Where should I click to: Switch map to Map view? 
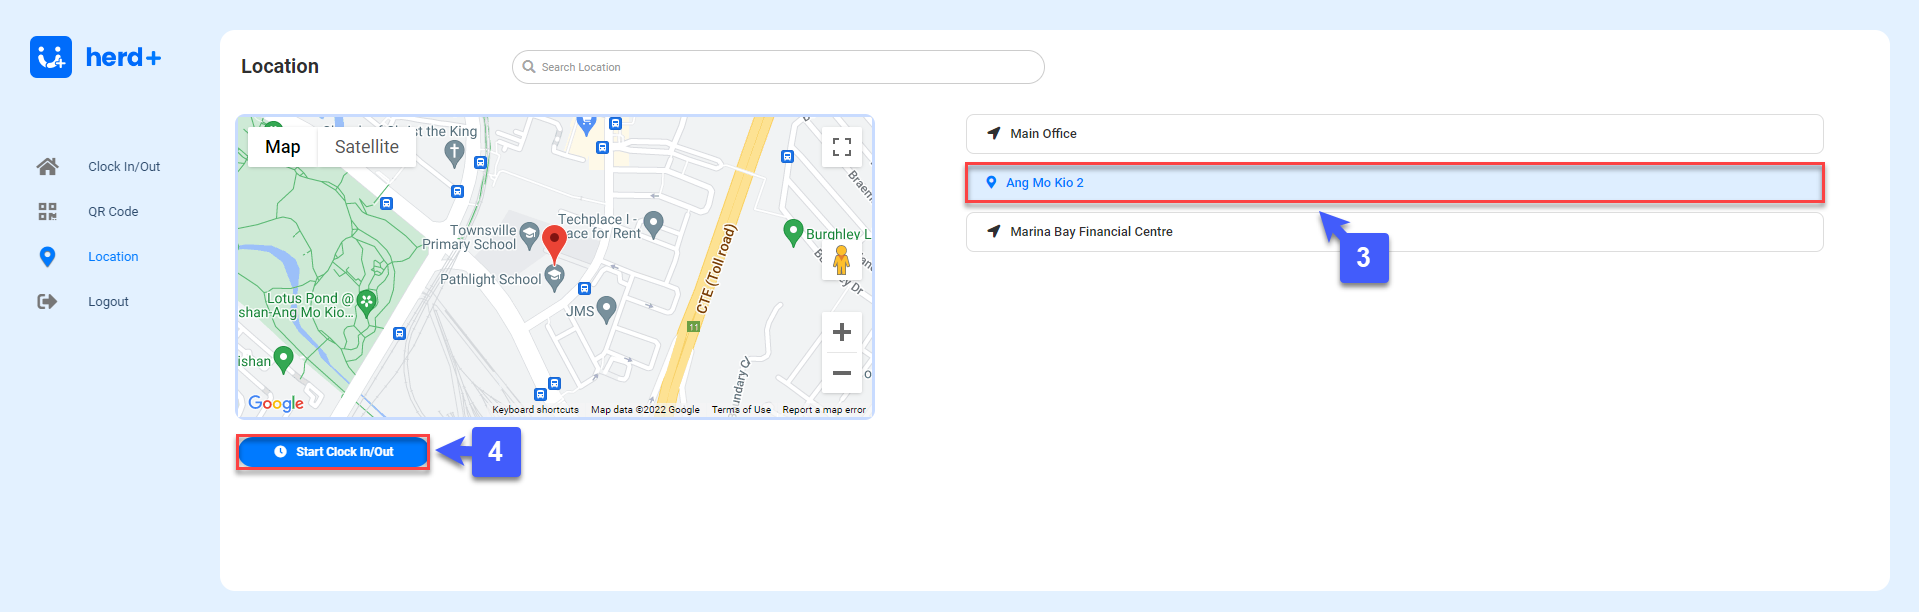(283, 147)
